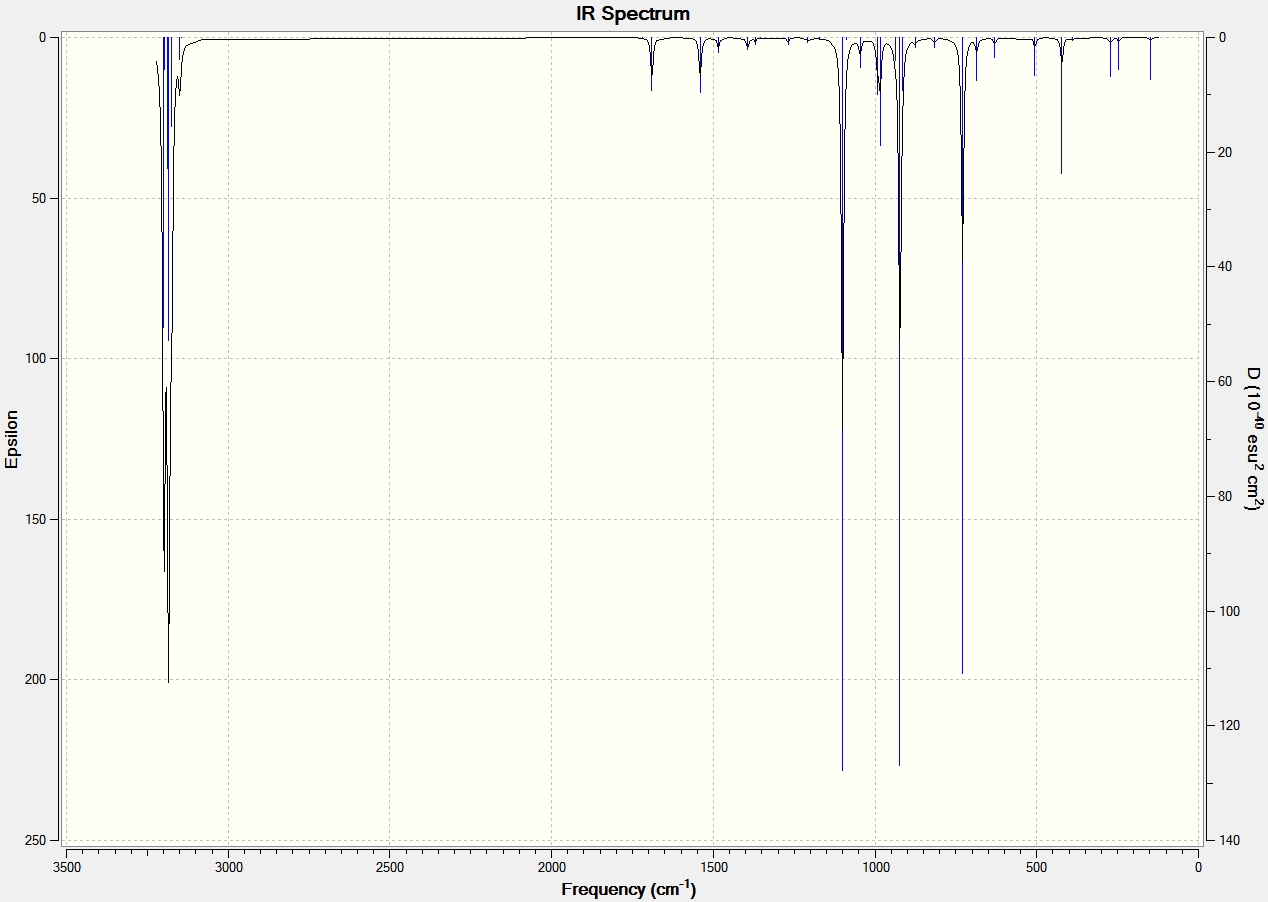Viewport: 1268px width, 902px height.
Task: Select the Epsilon axis label
Action: 12,439
